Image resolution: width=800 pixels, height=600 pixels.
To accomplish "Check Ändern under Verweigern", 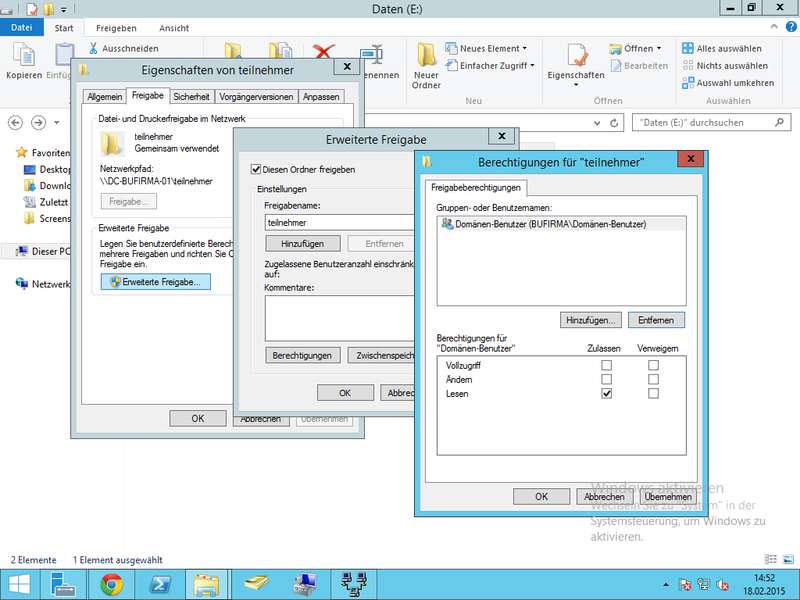I will click(x=653, y=380).
